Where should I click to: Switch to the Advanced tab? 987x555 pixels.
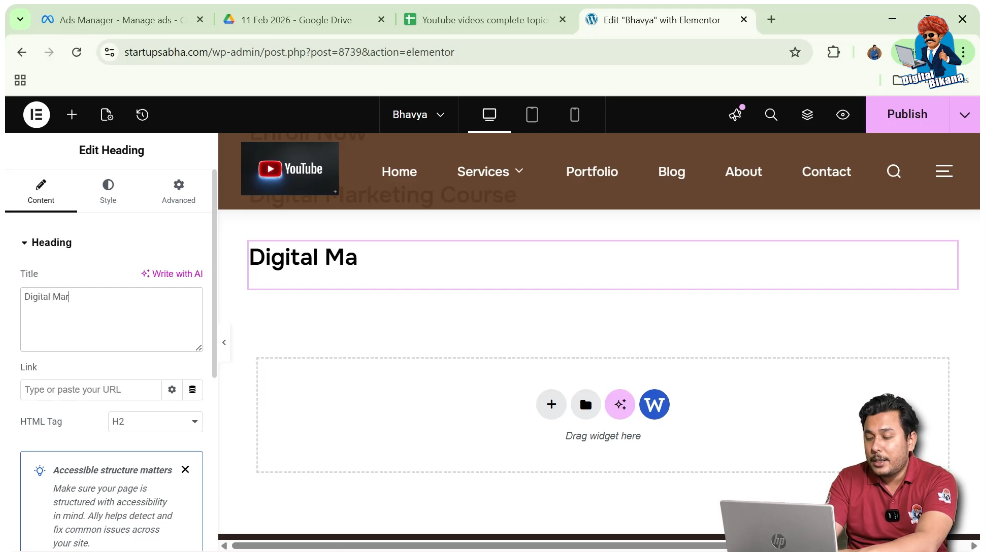[x=178, y=190]
